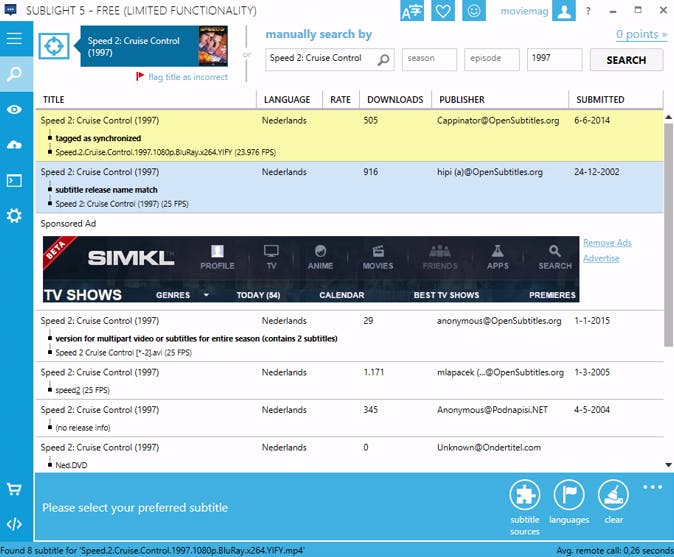Open settings gear in sidebar
The height and width of the screenshot is (557, 674).
[x=14, y=215]
